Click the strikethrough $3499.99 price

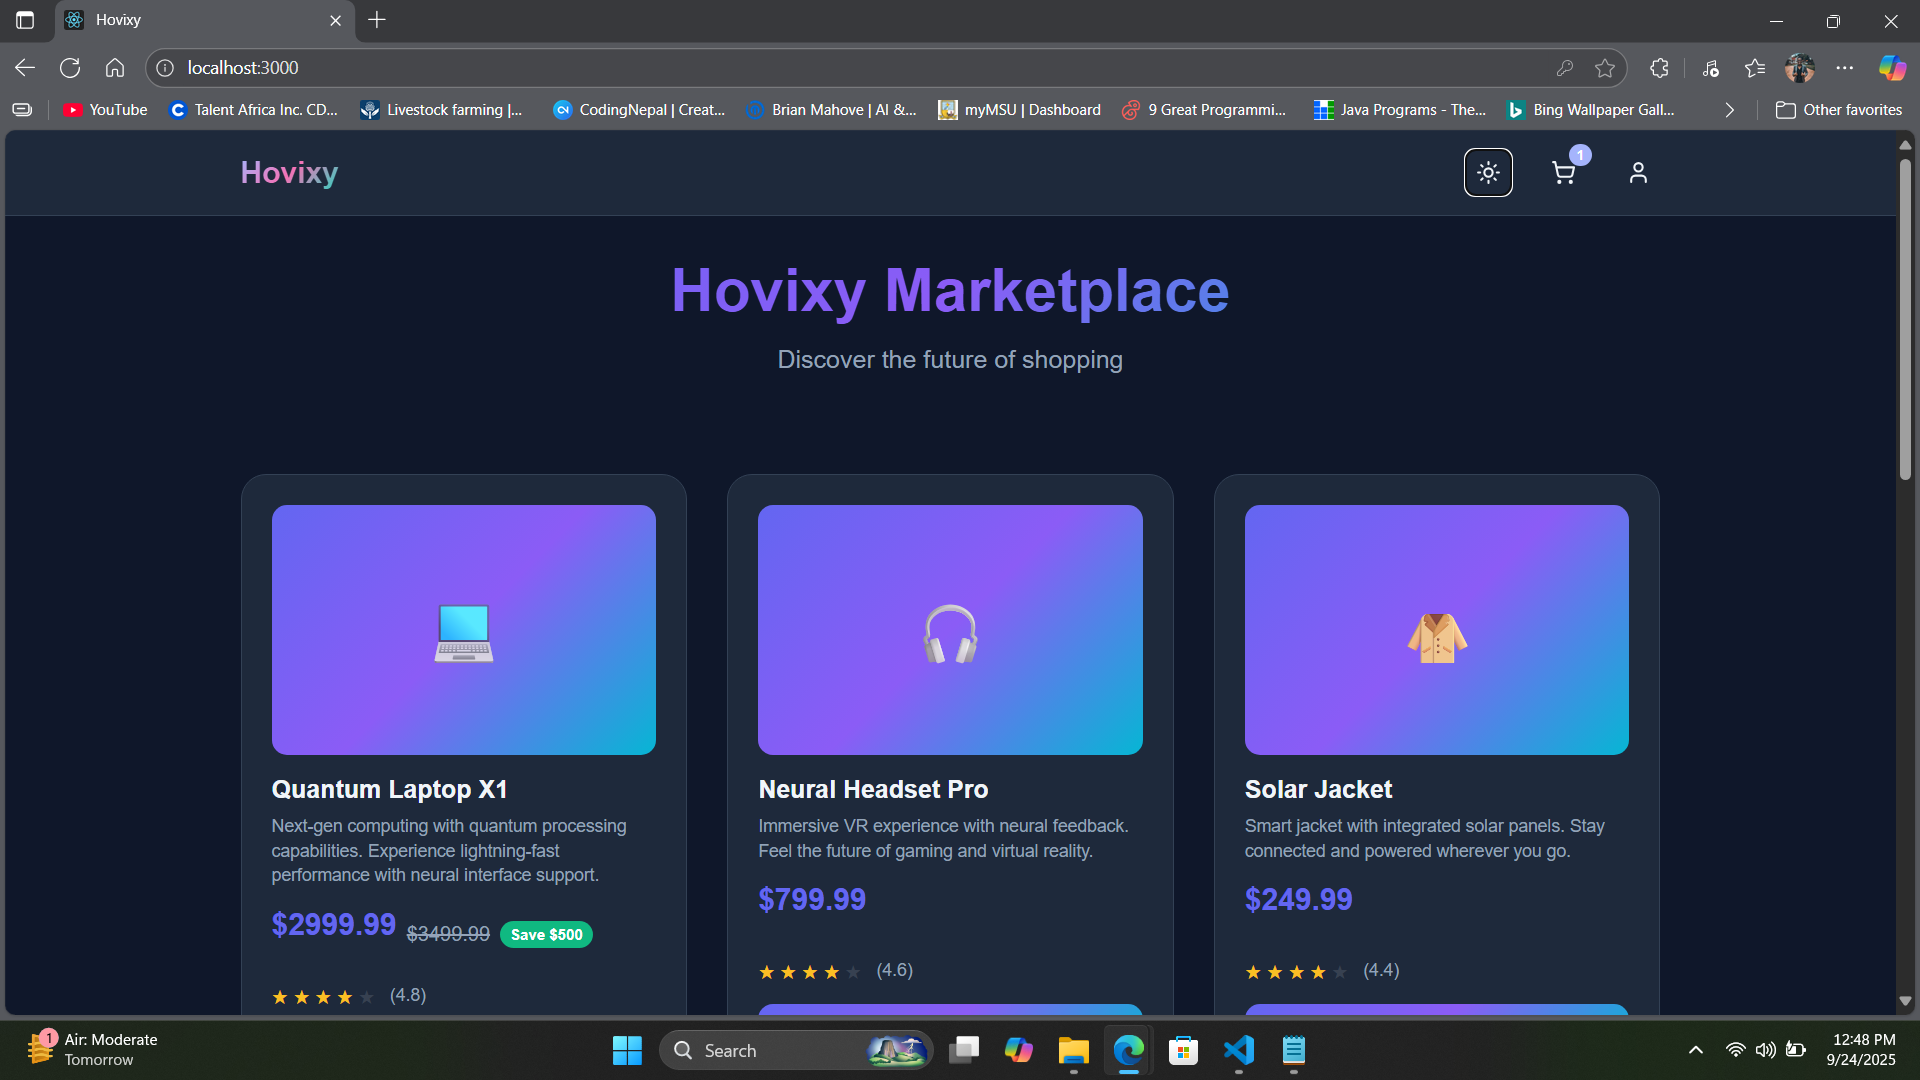tap(448, 934)
